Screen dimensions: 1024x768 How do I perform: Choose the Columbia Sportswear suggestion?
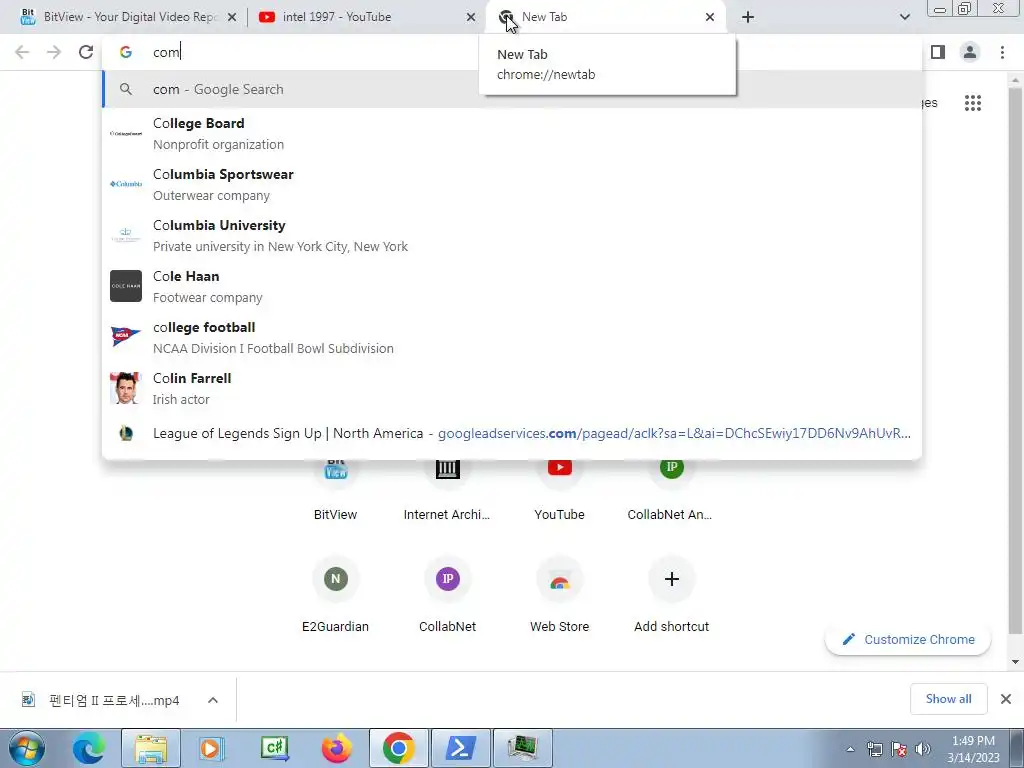pyautogui.click(x=512, y=184)
